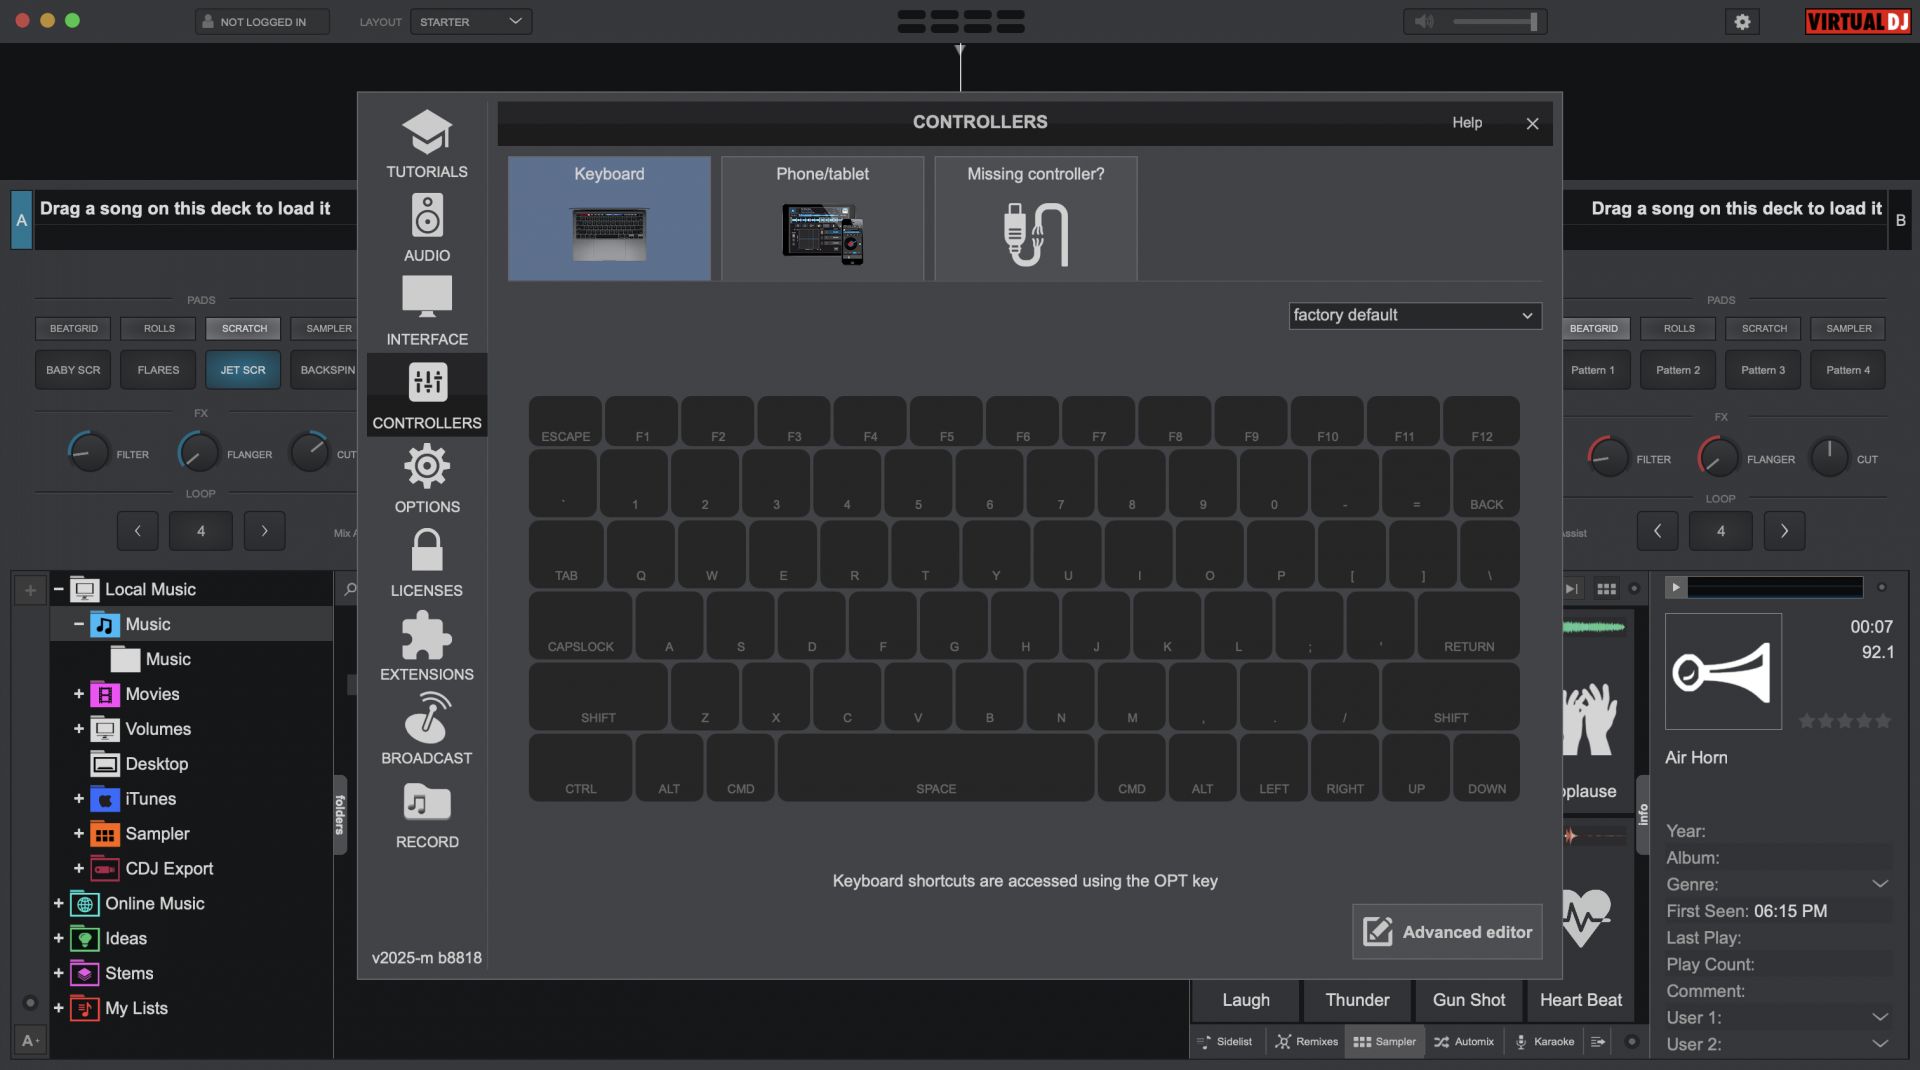The width and height of the screenshot is (1920, 1070).
Task: Open the Starter layout dropdown
Action: 470,21
